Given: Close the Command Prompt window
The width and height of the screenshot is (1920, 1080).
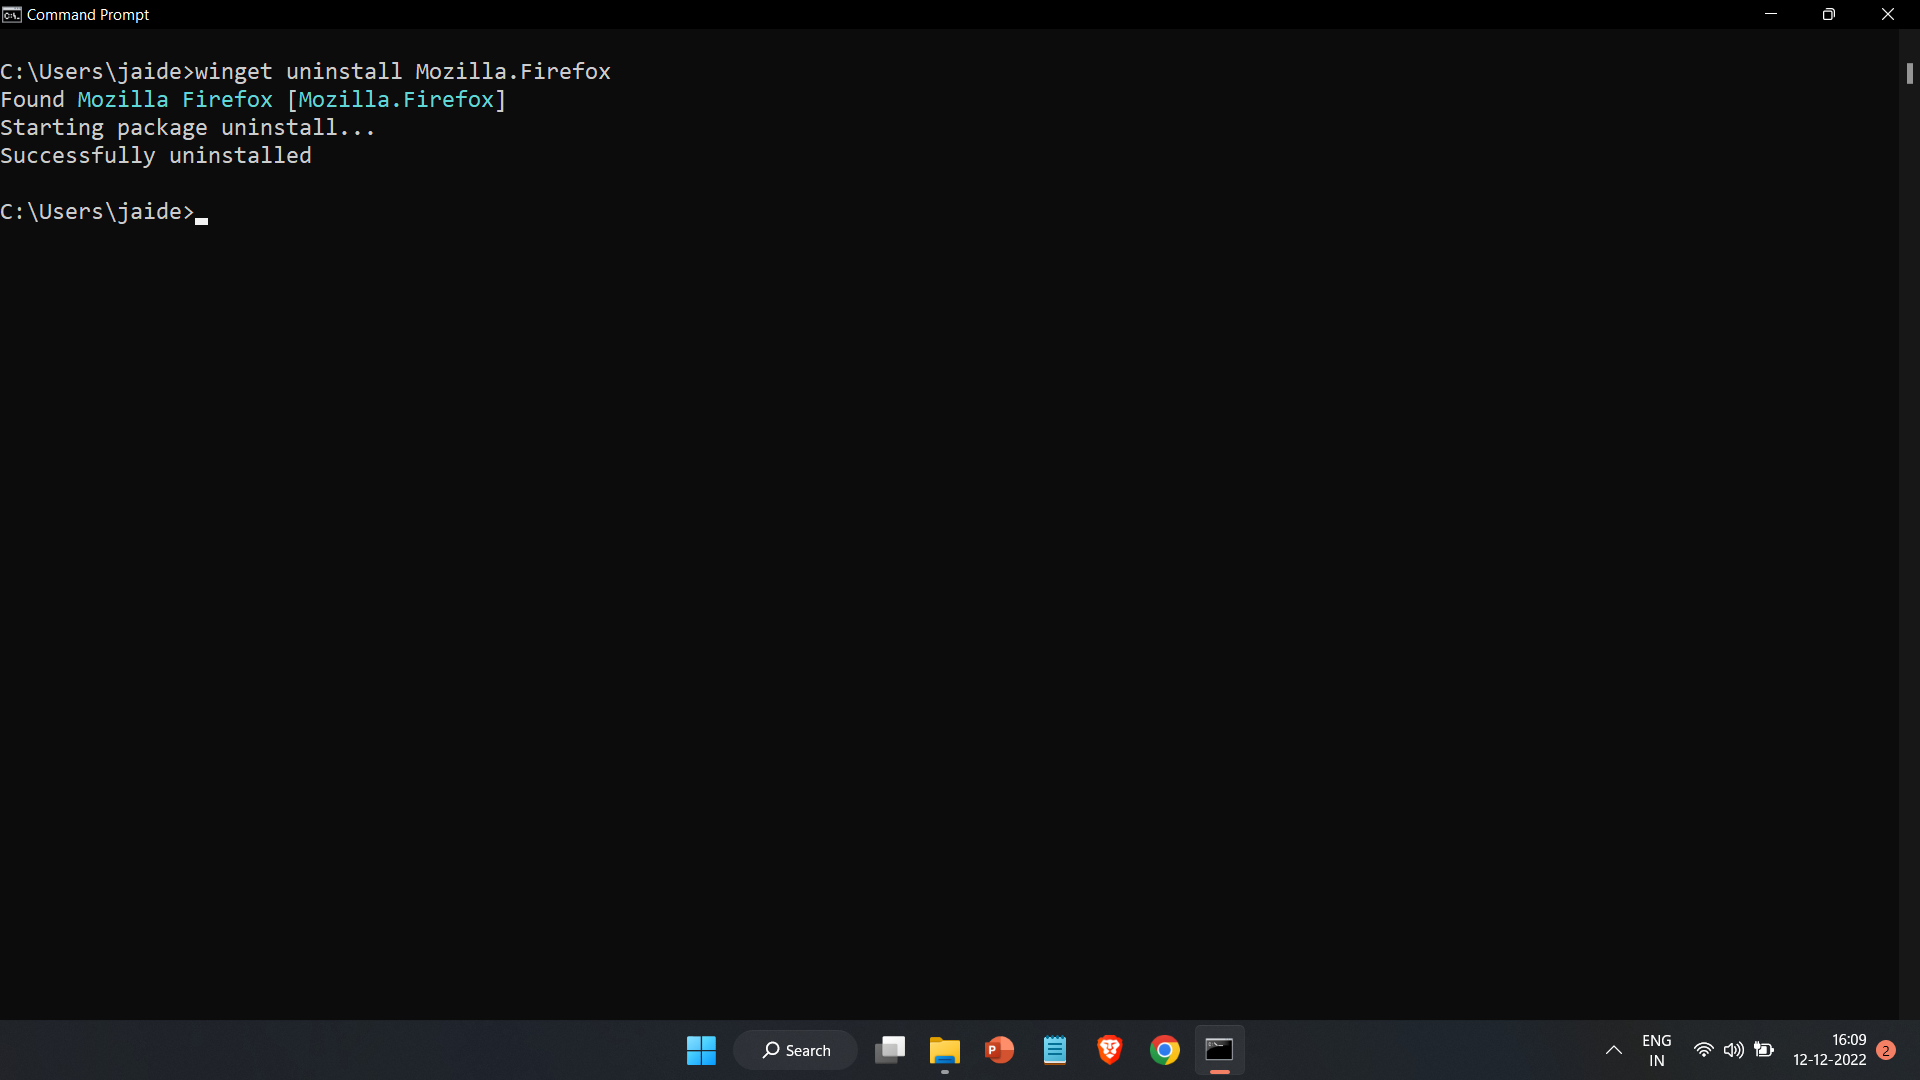Looking at the screenshot, I should tap(1888, 14).
